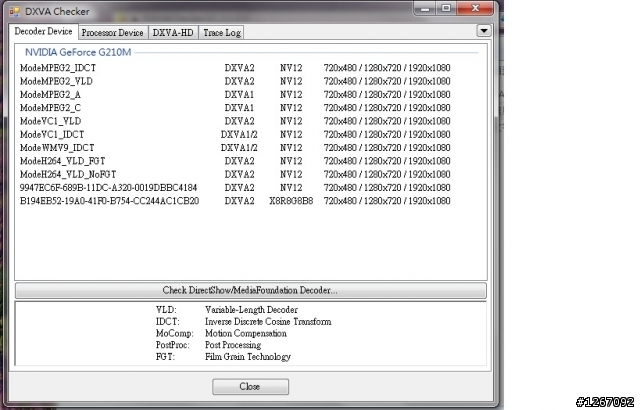Select the B194EB52-19A0-41F0-B754-CC244AC1CB20 row
The height and width of the screenshot is (410, 640).
pyautogui.click(x=235, y=201)
